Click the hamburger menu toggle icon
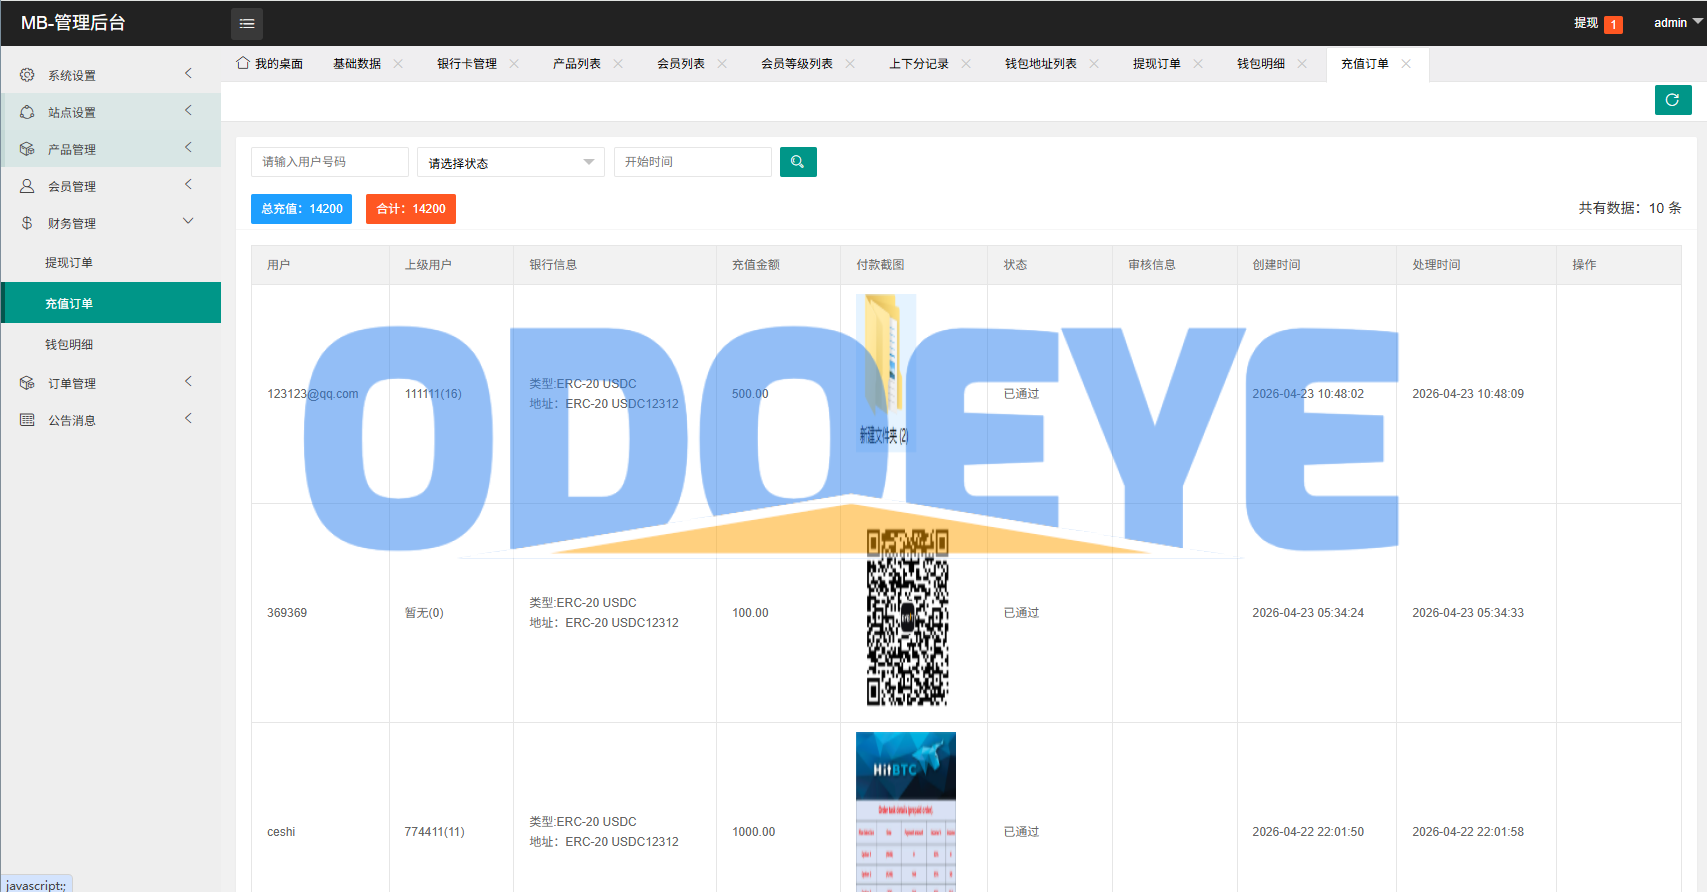The image size is (1707, 892). pos(247,23)
